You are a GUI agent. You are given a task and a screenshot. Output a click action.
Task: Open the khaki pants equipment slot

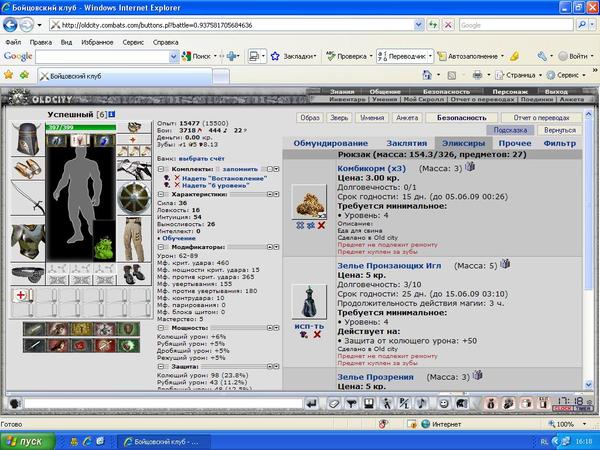pos(134,240)
